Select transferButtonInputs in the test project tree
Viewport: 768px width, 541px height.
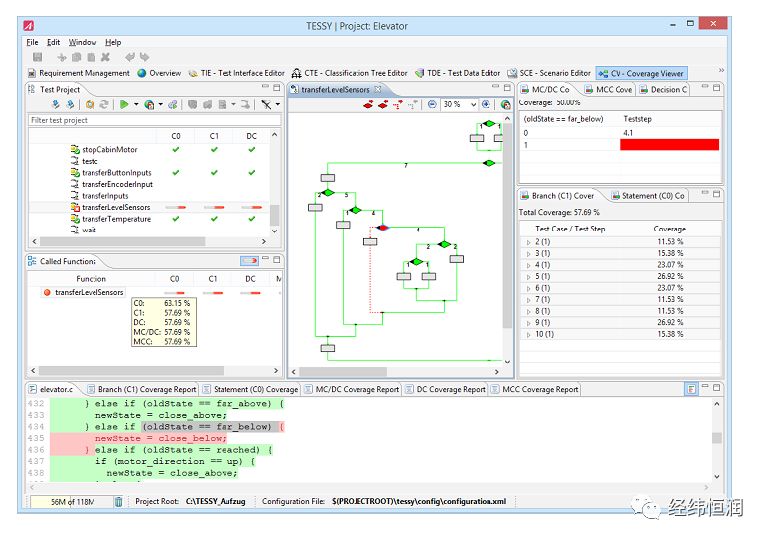point(117,173)
